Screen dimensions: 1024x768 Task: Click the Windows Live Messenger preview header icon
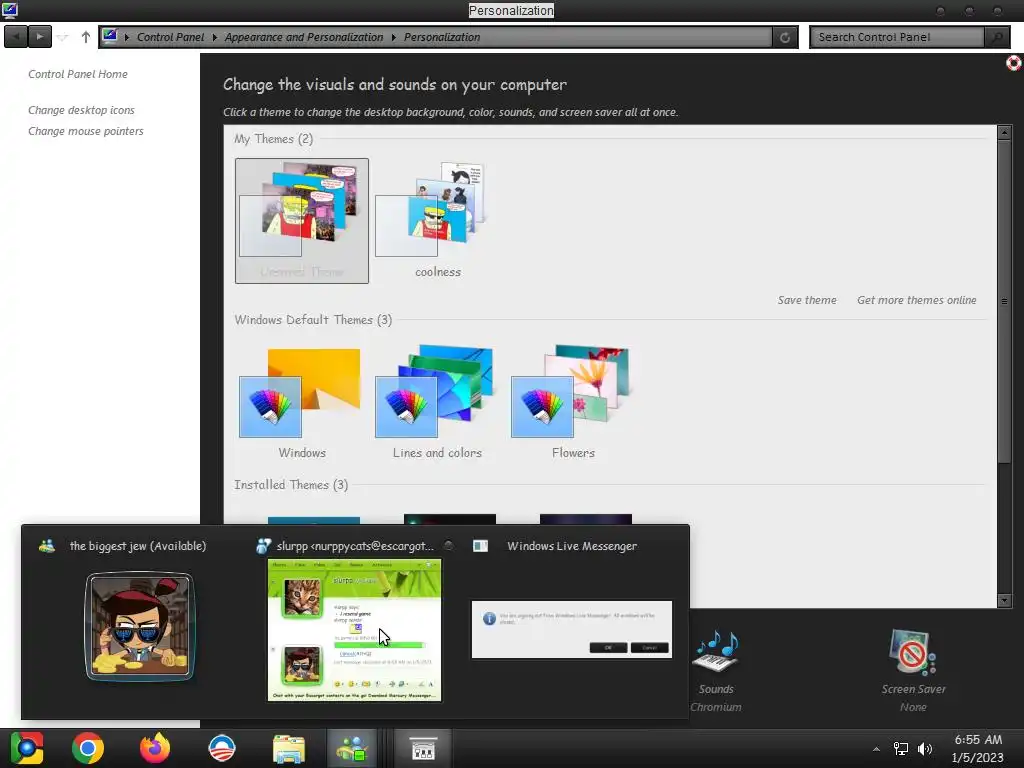(x=481, y=546)
